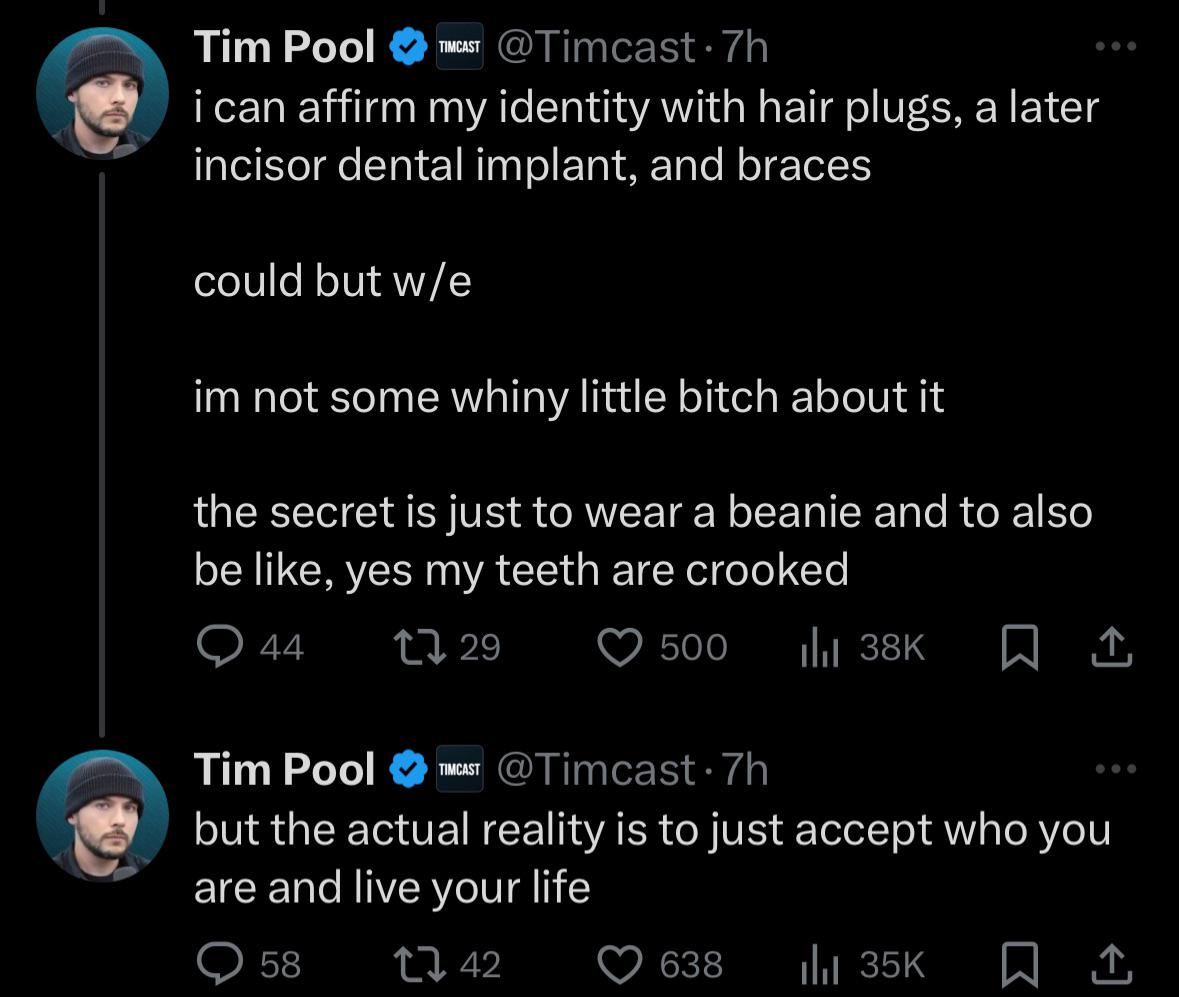Open the share icon on the first tweet
1179x997 pixels.
click(1110, 647)
